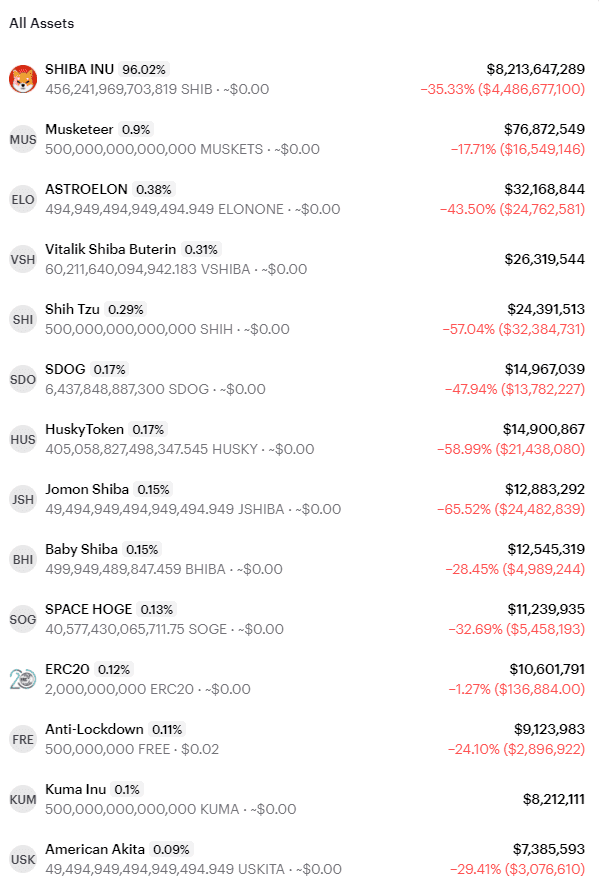The width and height of the screenshot is (599, 893).
Task: Click the USK American Akita token icon
Action: click(23, 859)
